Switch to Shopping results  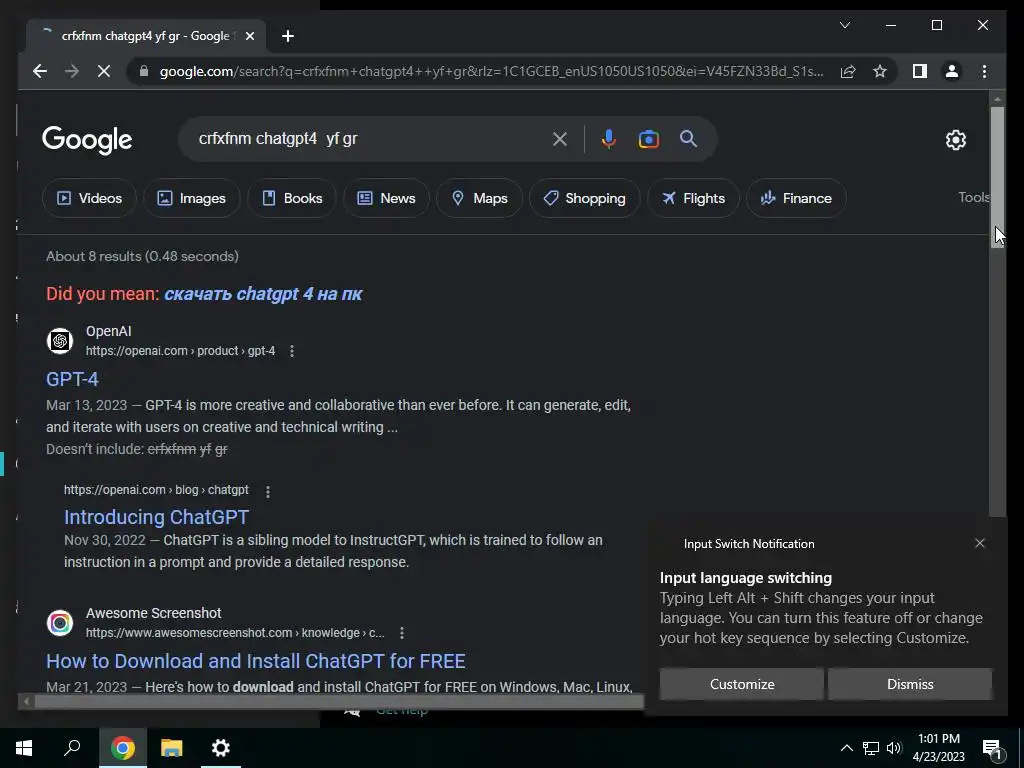(x=584, y=198)
